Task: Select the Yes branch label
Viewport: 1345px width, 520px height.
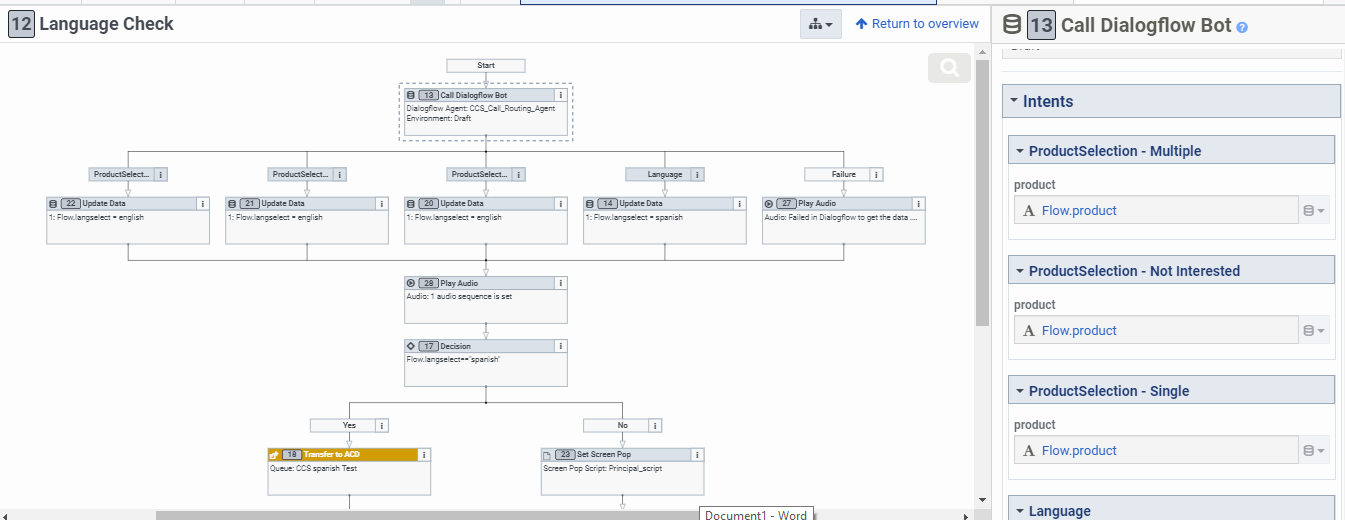Action: 342,425
